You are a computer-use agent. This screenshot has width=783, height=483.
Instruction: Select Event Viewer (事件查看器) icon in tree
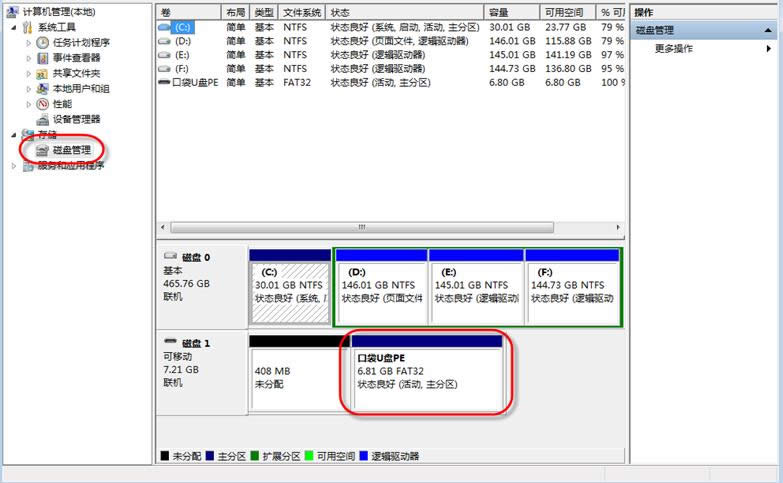[42, 58]
